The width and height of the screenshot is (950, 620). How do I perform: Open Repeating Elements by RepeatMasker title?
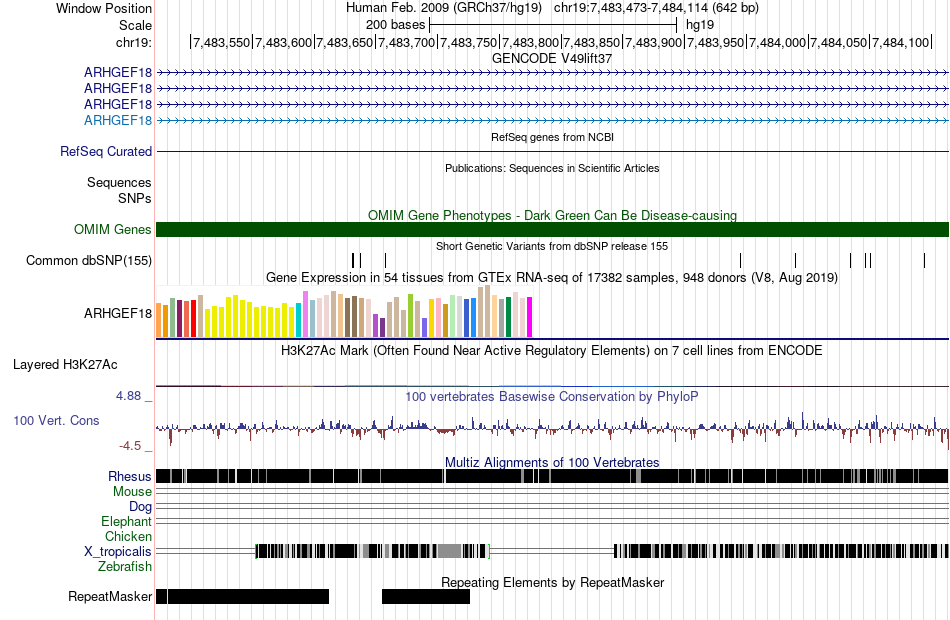click(552, 583)
